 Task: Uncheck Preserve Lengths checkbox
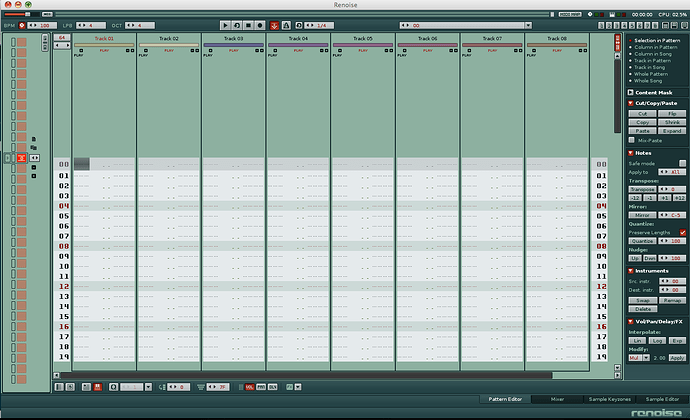click(683, 232)
